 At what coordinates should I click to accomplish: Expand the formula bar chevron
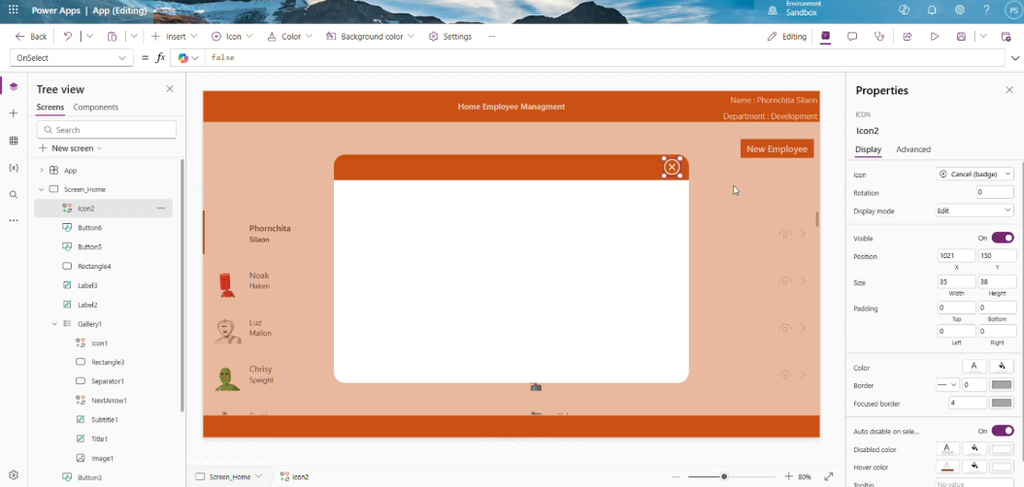pyautogui.click(x=1015, y=58)
